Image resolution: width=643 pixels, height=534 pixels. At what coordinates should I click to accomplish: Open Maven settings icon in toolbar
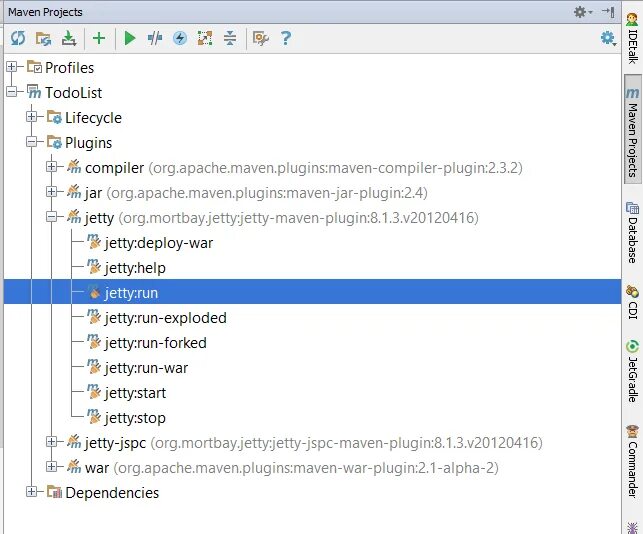point(260,39)
